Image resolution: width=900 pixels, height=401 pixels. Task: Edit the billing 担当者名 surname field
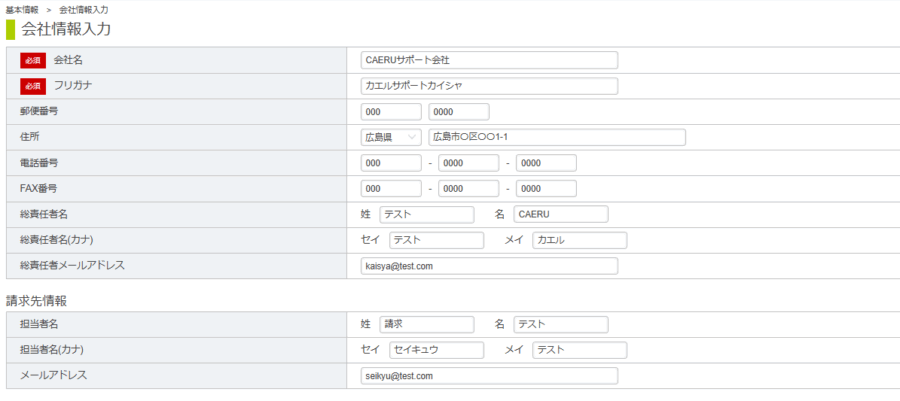tap(427, 324)
